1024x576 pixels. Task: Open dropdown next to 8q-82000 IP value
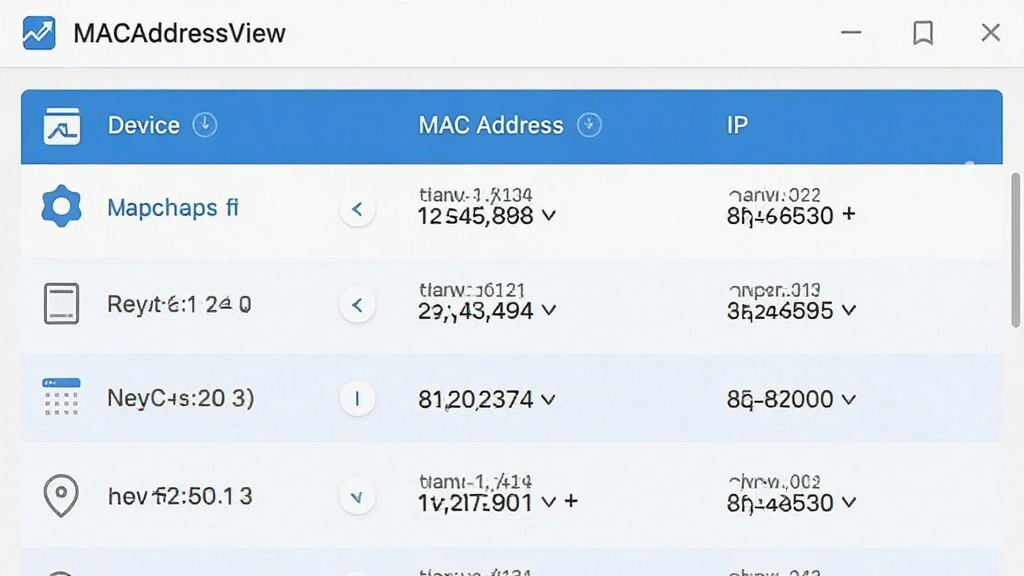click(x=848, y=399)
